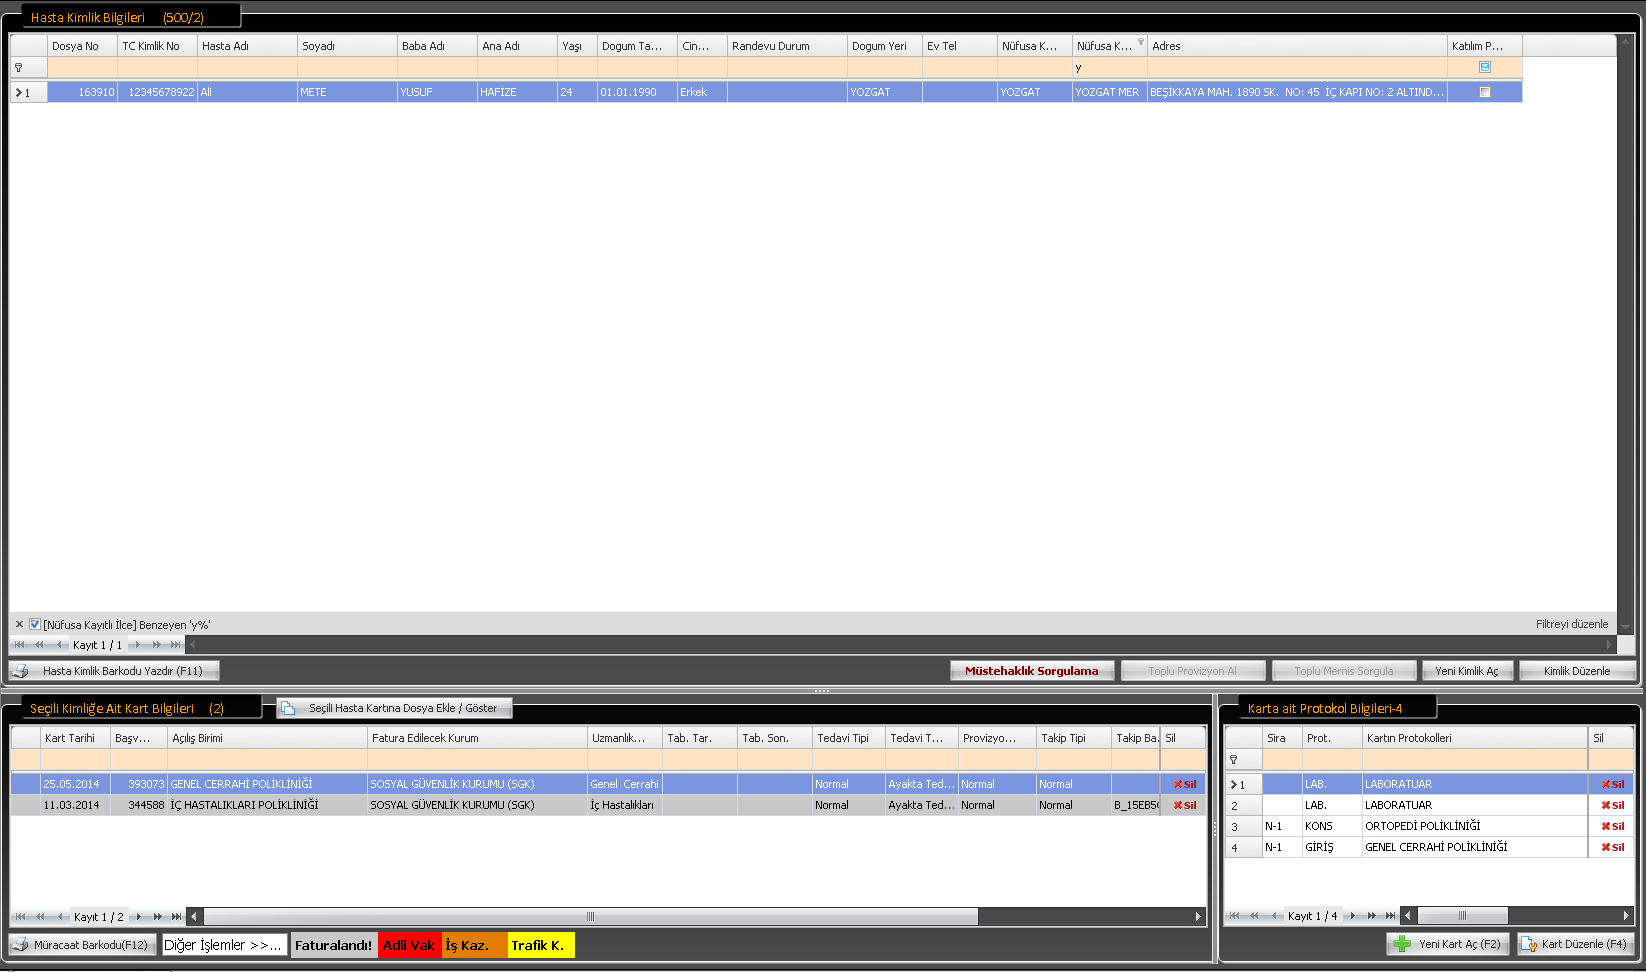Select patient row with TC 12345678922
This screenshot has height=972, width=1646.
(x=766, y=92)
